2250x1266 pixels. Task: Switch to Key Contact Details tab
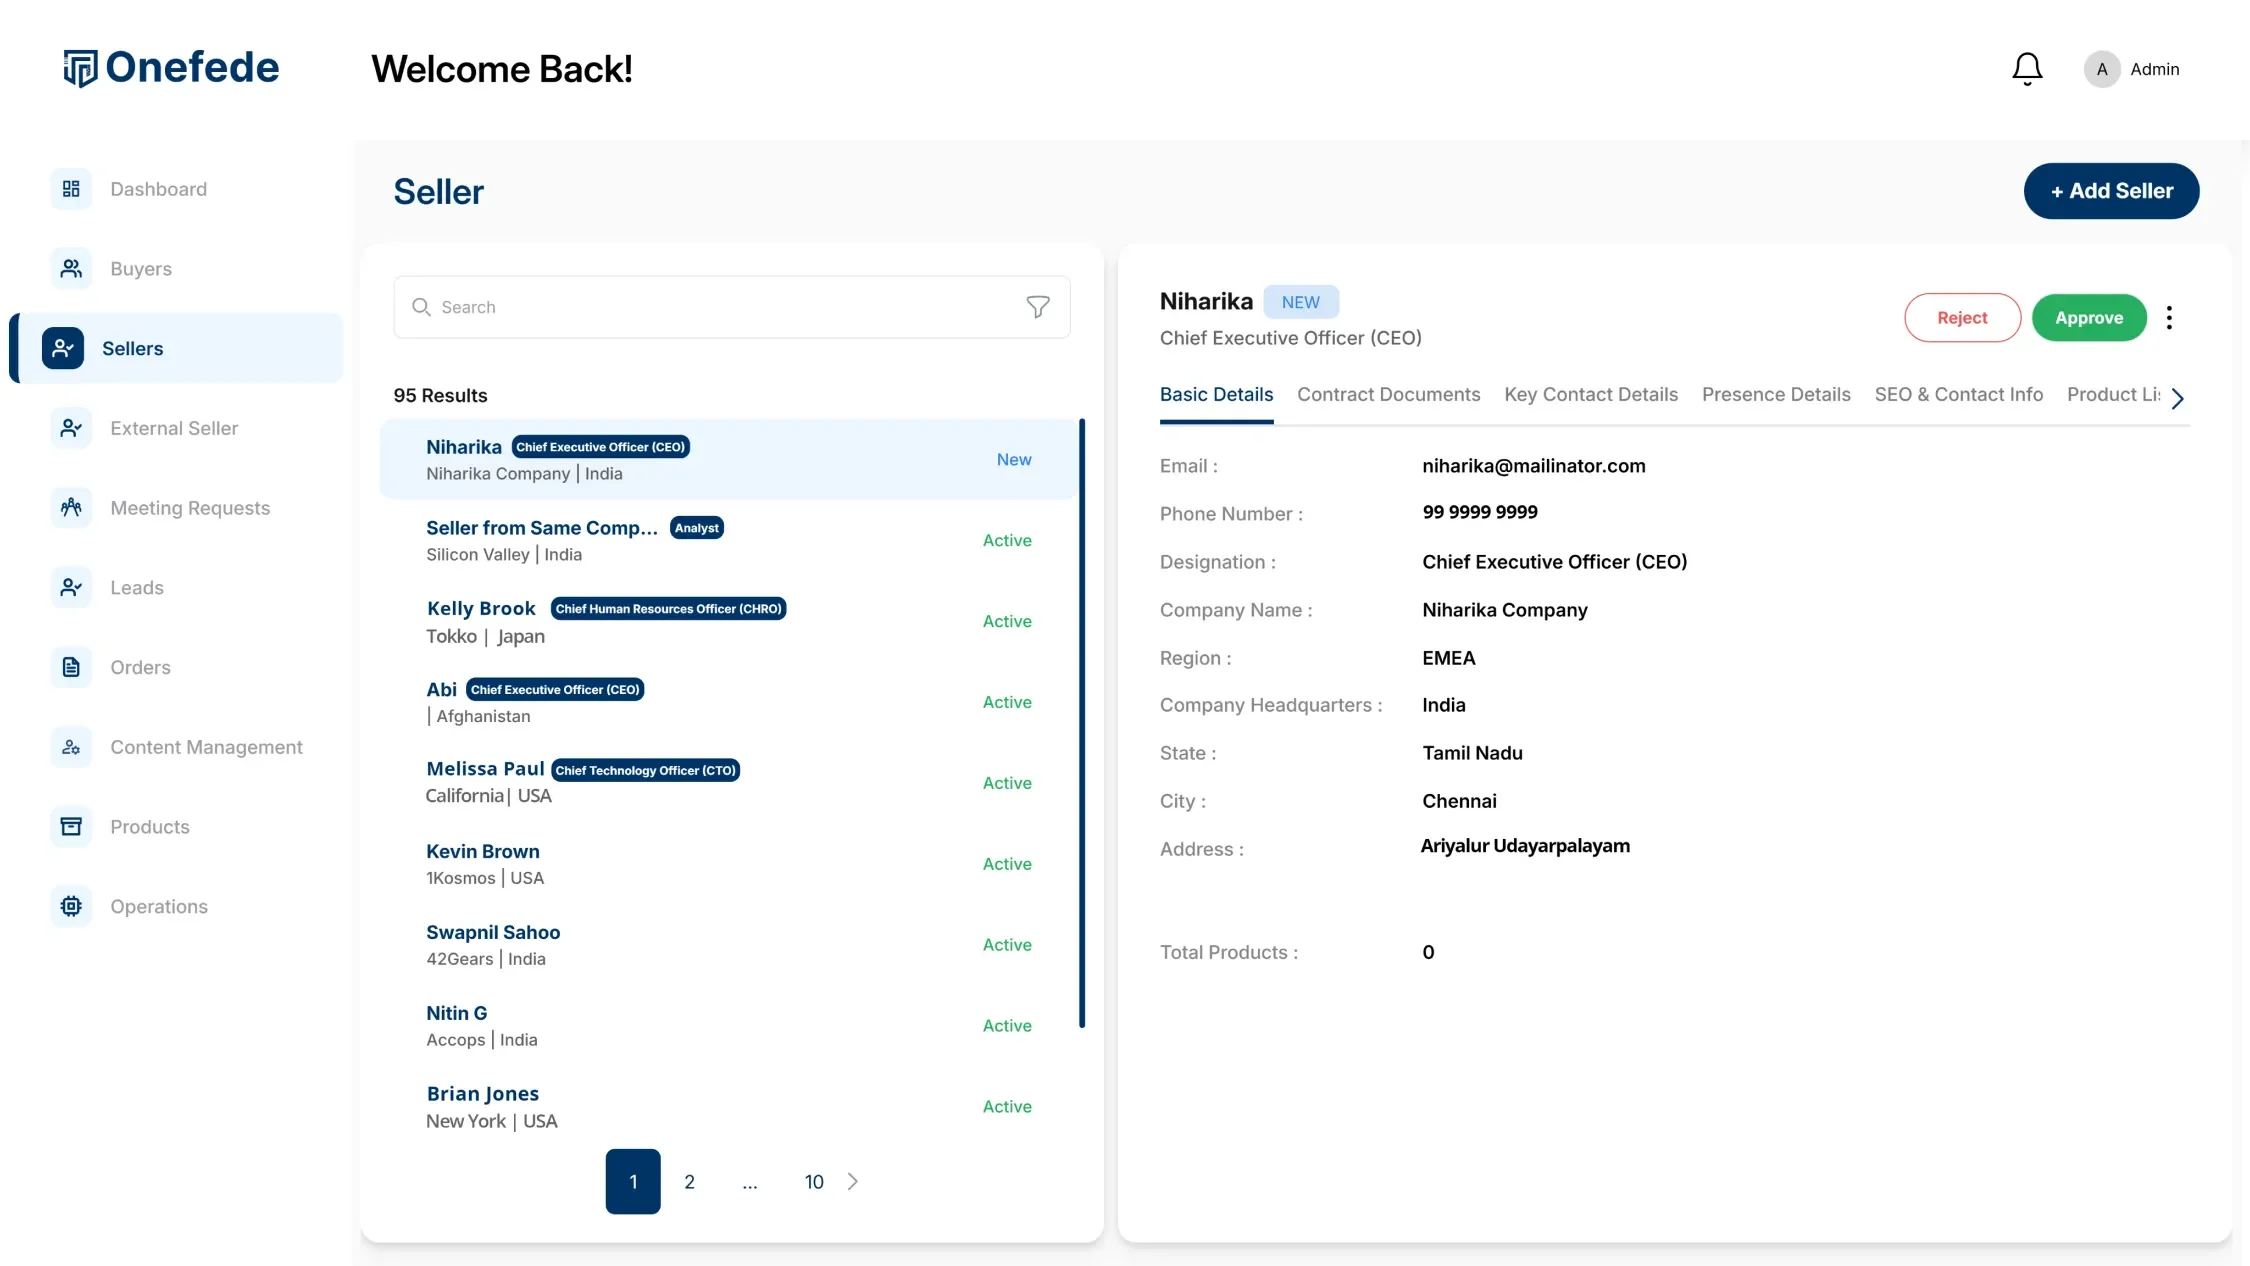click(x=1591, y=395)
